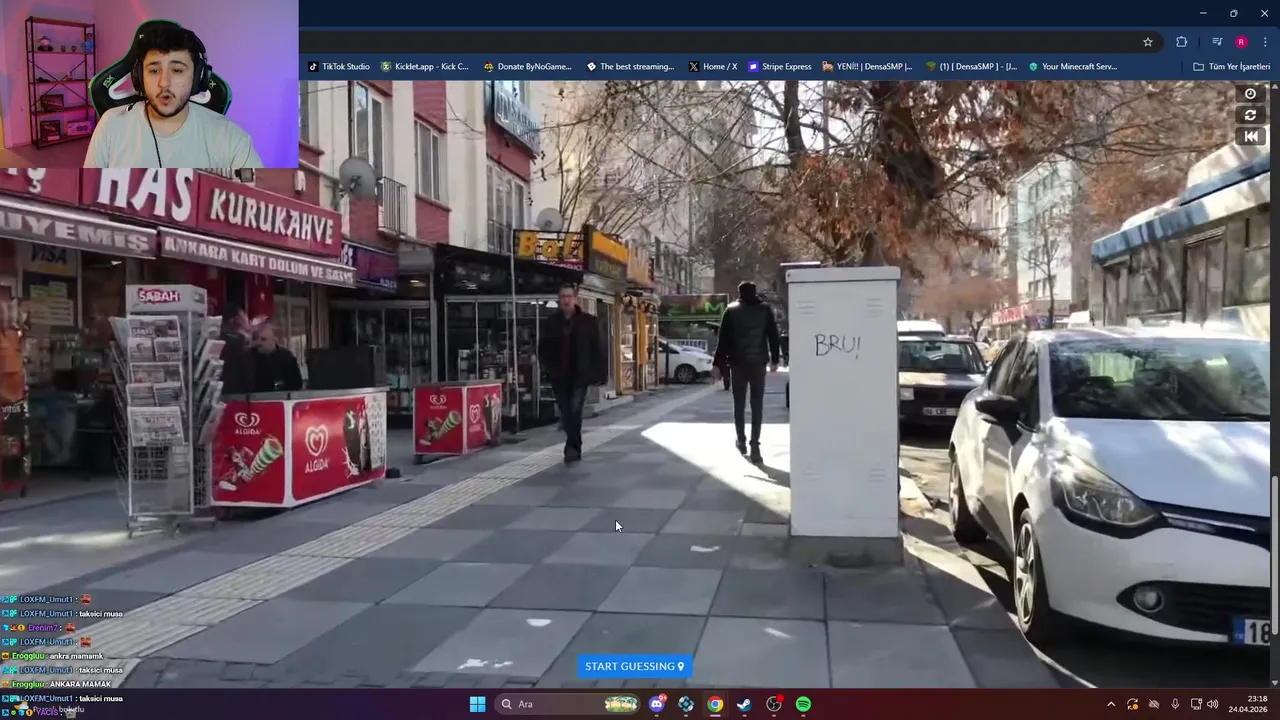Expand the Tüm Yer İşaretleri bookmarks folder
1280x720 pixels.
pyautogui.click(x=1231, y=67)
